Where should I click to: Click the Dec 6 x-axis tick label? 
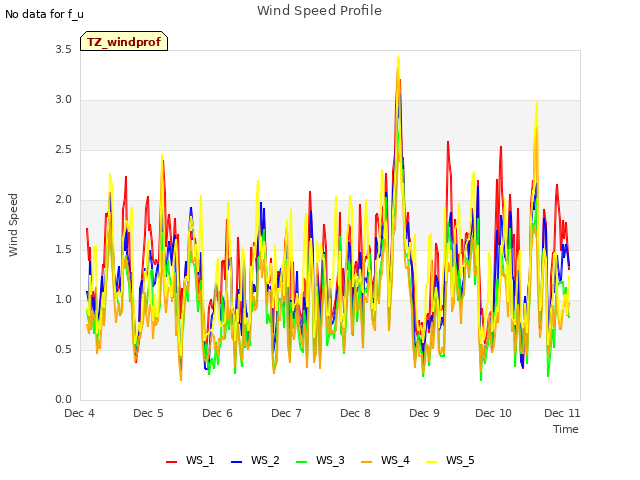coord(217,413)
